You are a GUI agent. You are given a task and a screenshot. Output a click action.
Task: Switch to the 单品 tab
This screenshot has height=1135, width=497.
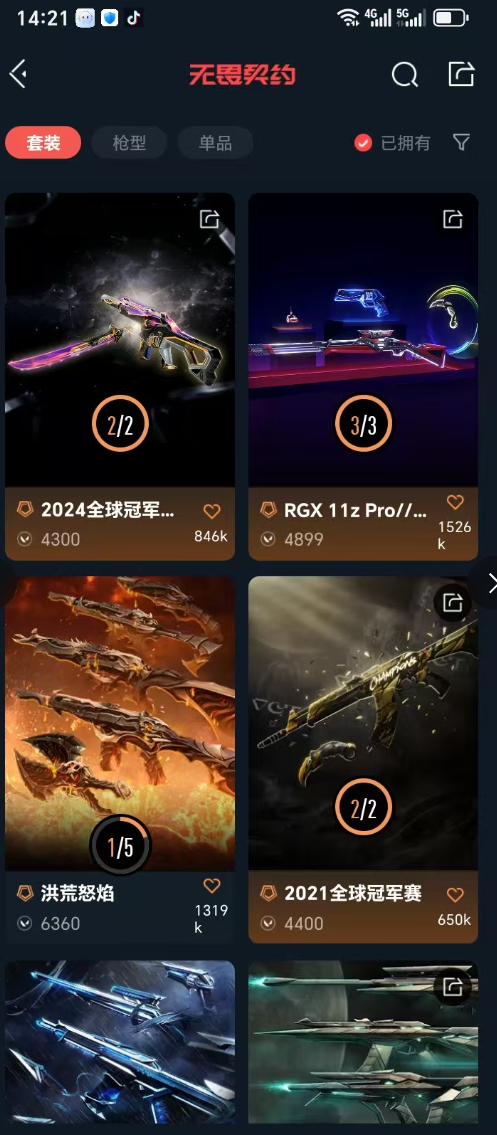(x=216, y=143)
